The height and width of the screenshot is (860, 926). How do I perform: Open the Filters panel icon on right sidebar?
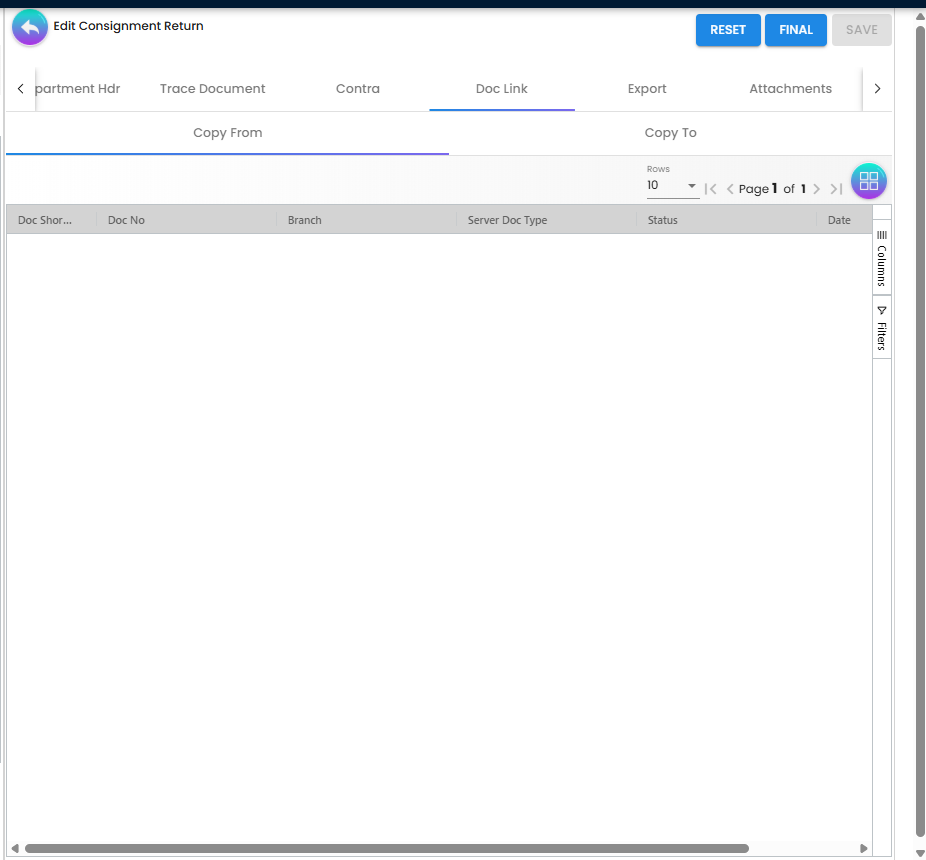881,330
